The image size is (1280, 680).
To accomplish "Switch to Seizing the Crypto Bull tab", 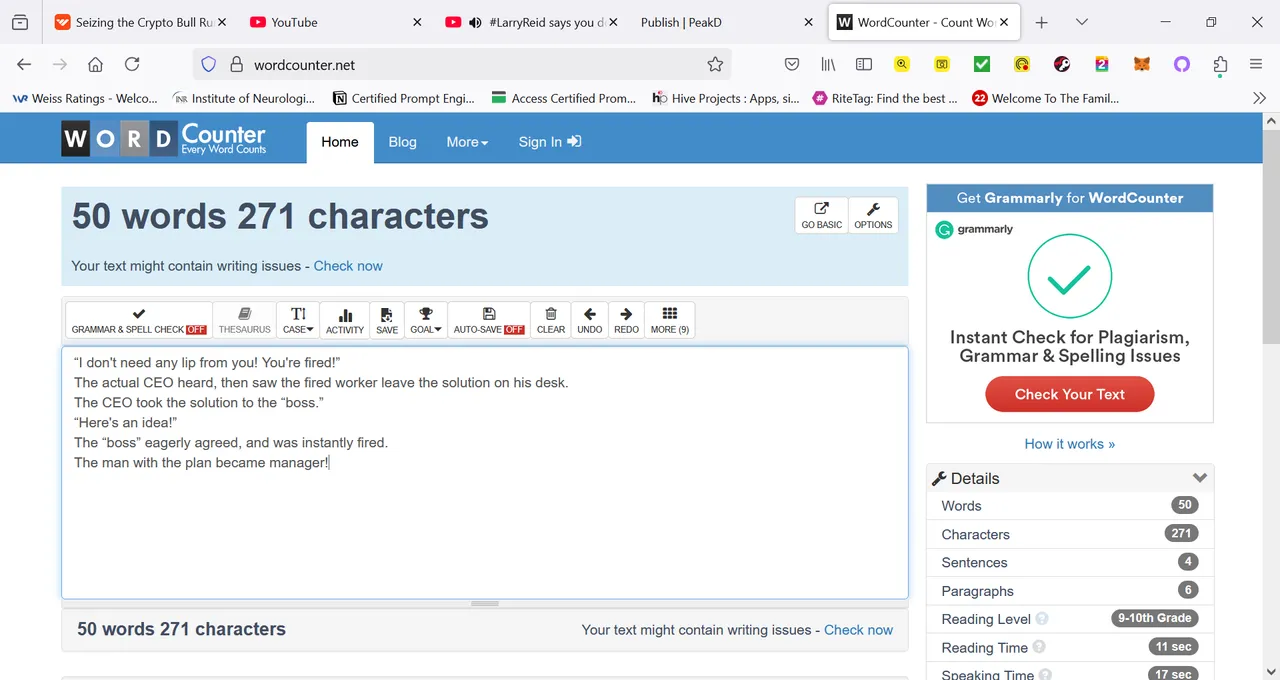I will coord(140,22).
